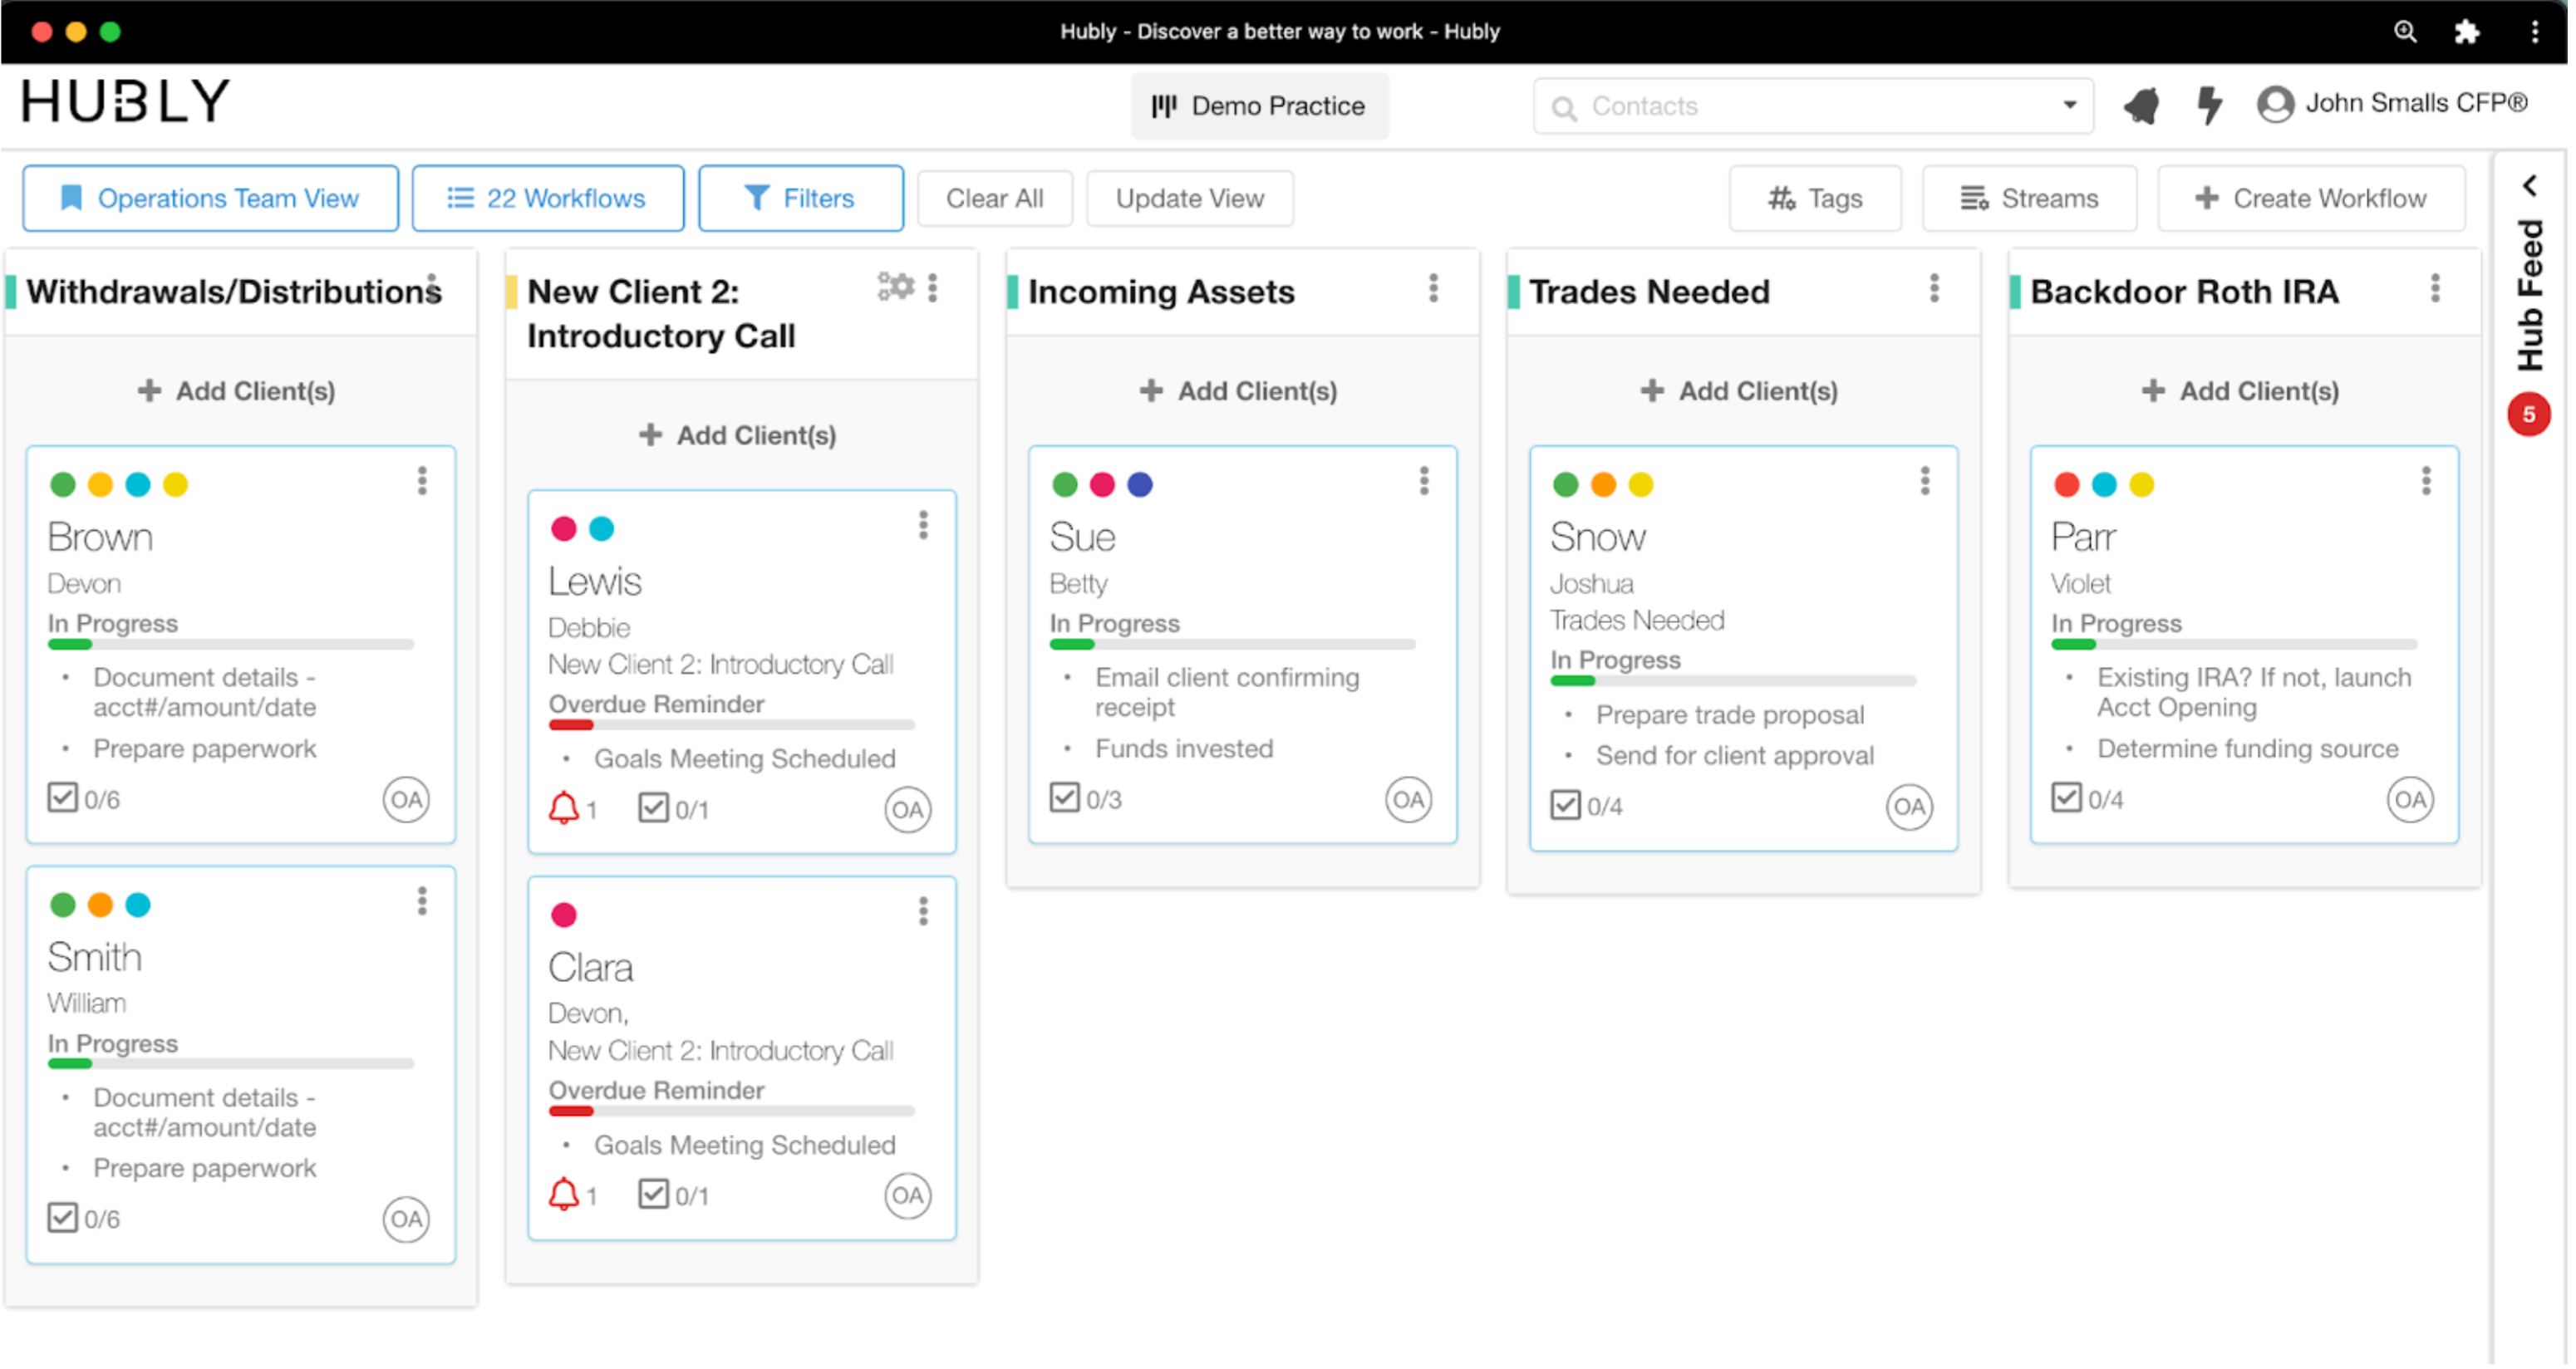Toggle task checkbox 0/3 on Sue card

[x=1064, y=798]
